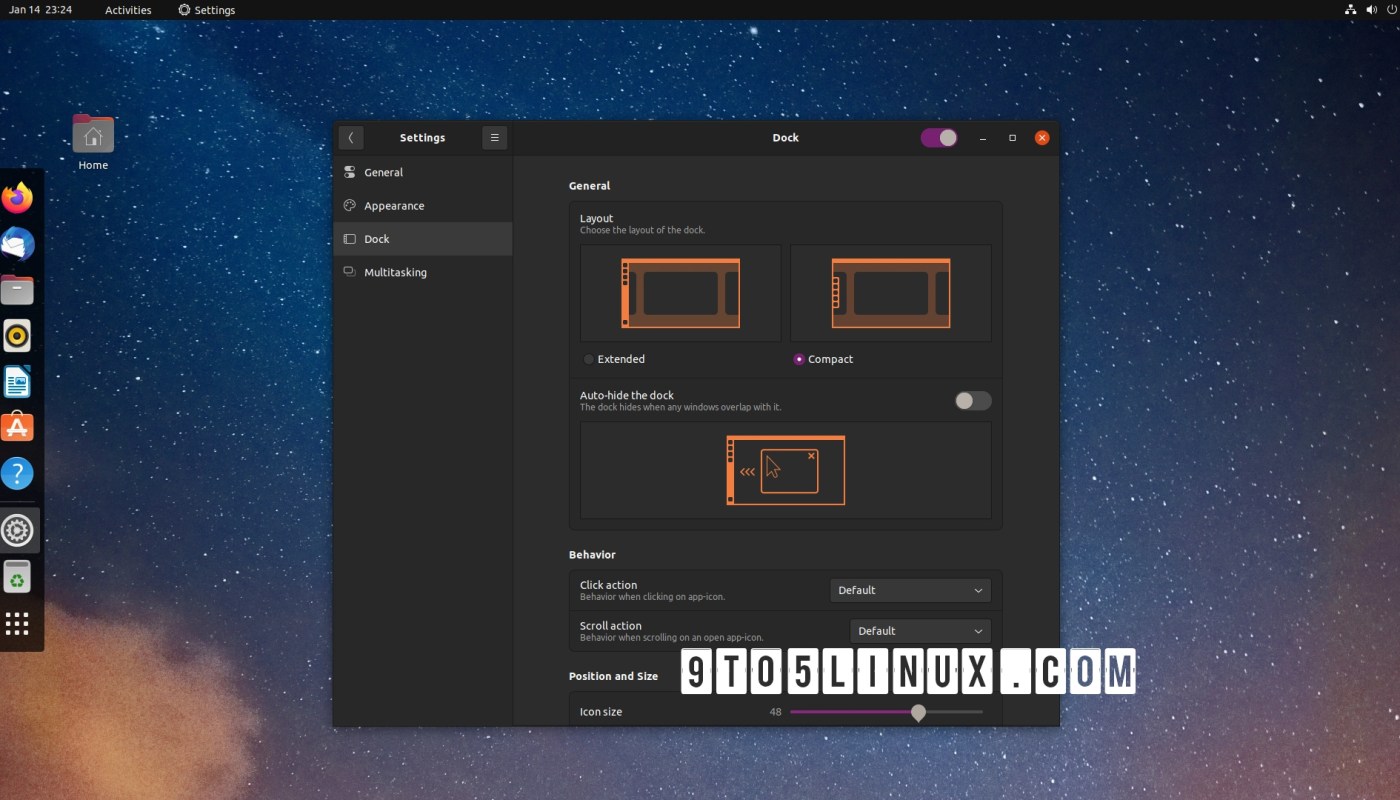Open the Trash dock icon

(x=18, y=577)
